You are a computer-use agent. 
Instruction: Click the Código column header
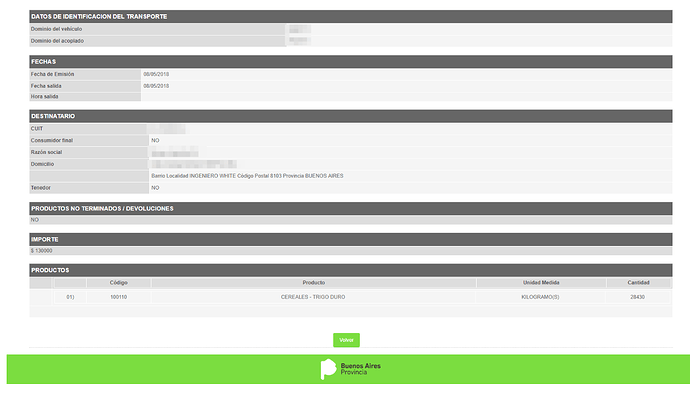click(x=118, y=283)
